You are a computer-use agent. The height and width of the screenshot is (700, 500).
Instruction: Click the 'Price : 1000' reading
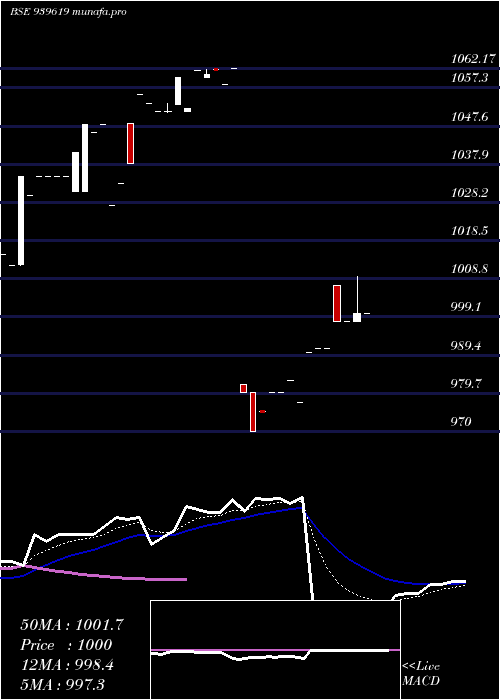click(67, 645)
